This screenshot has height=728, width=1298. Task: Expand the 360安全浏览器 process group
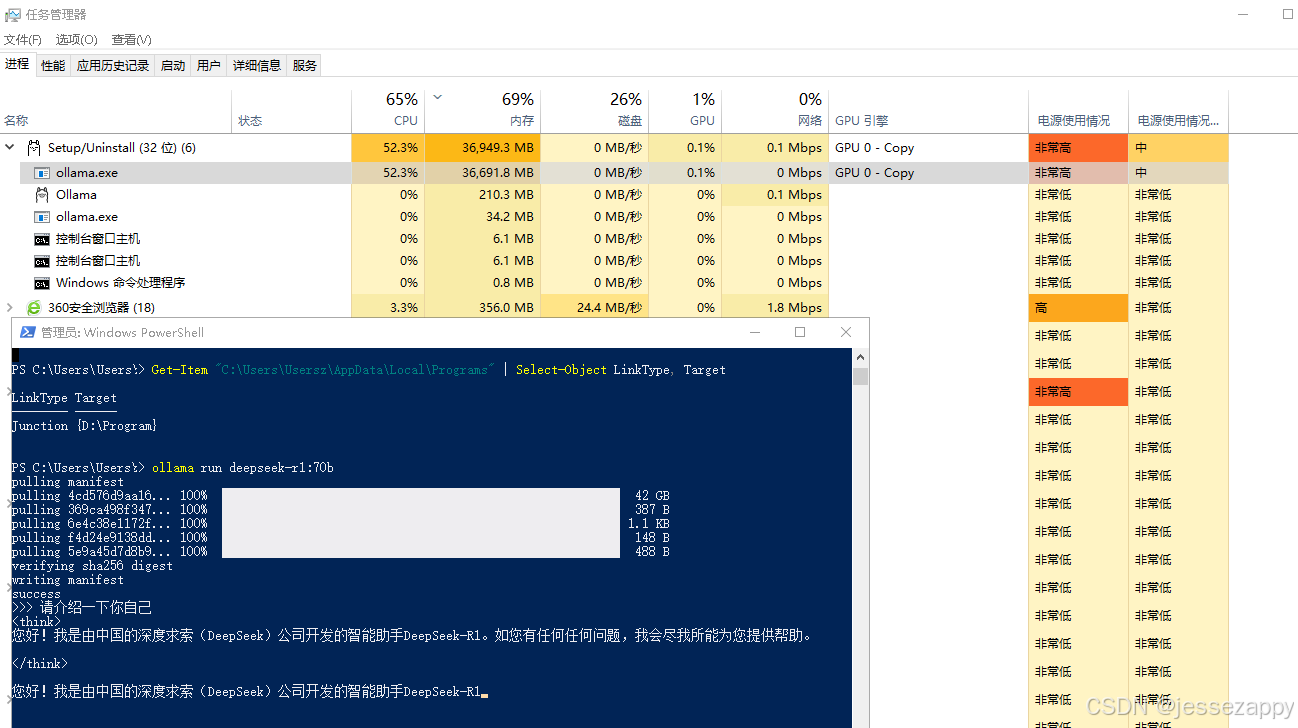pos(10,308)
